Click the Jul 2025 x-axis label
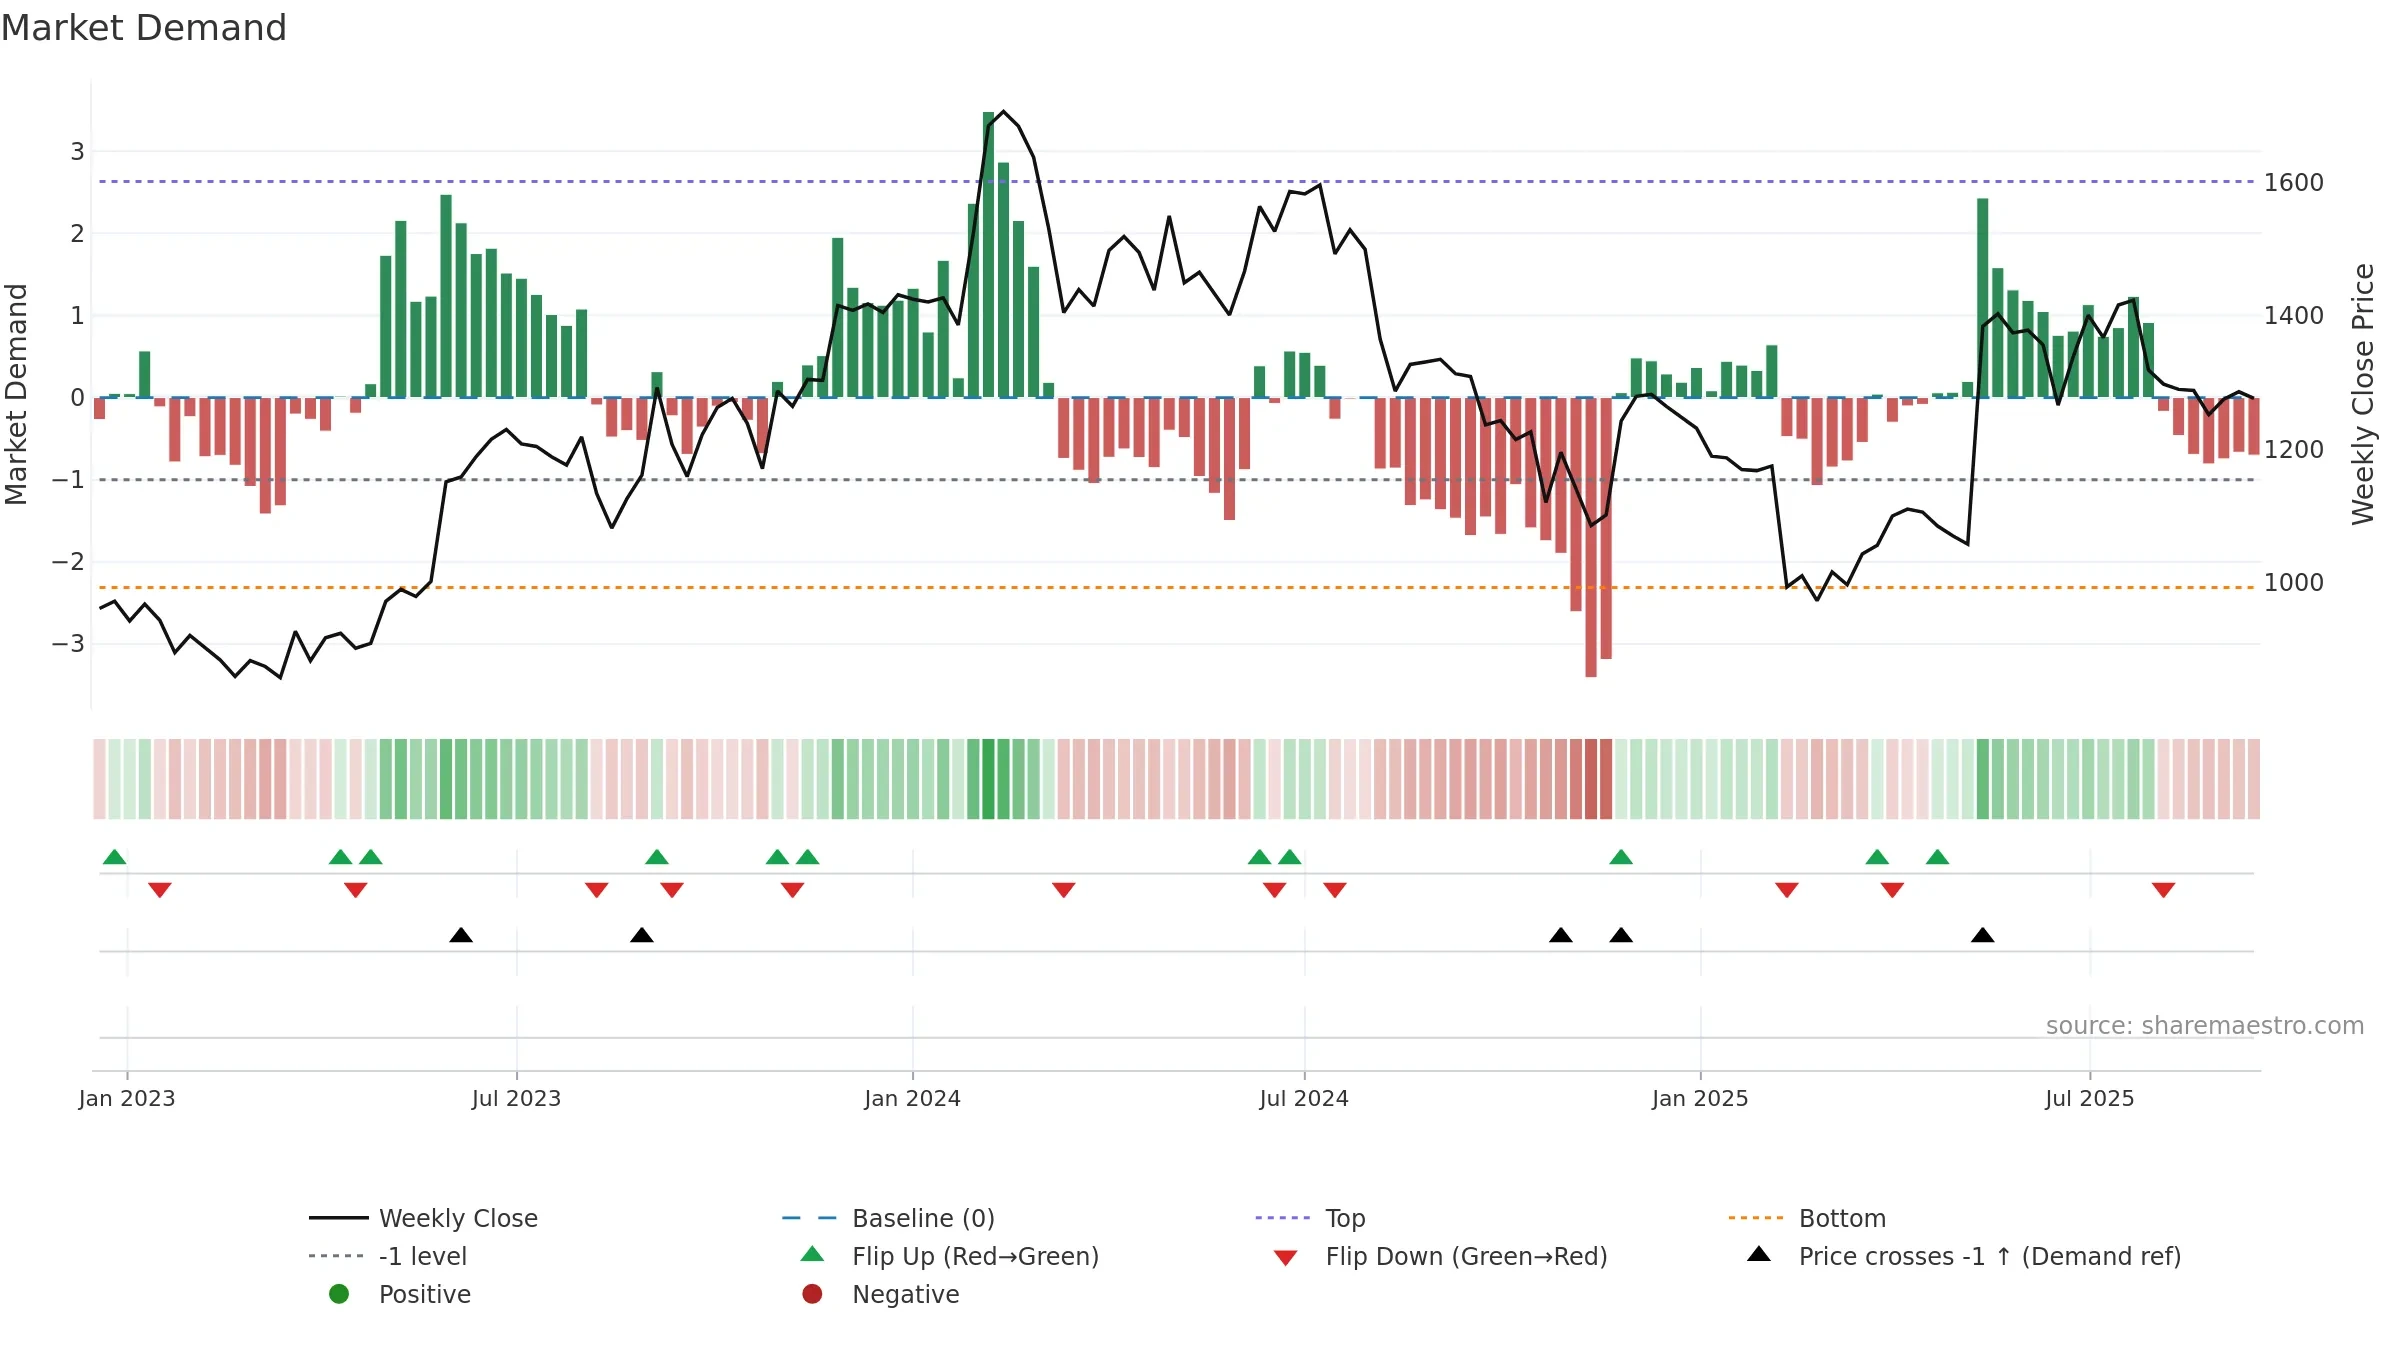2400x1350 pixels. [x=2090, y=1099]
